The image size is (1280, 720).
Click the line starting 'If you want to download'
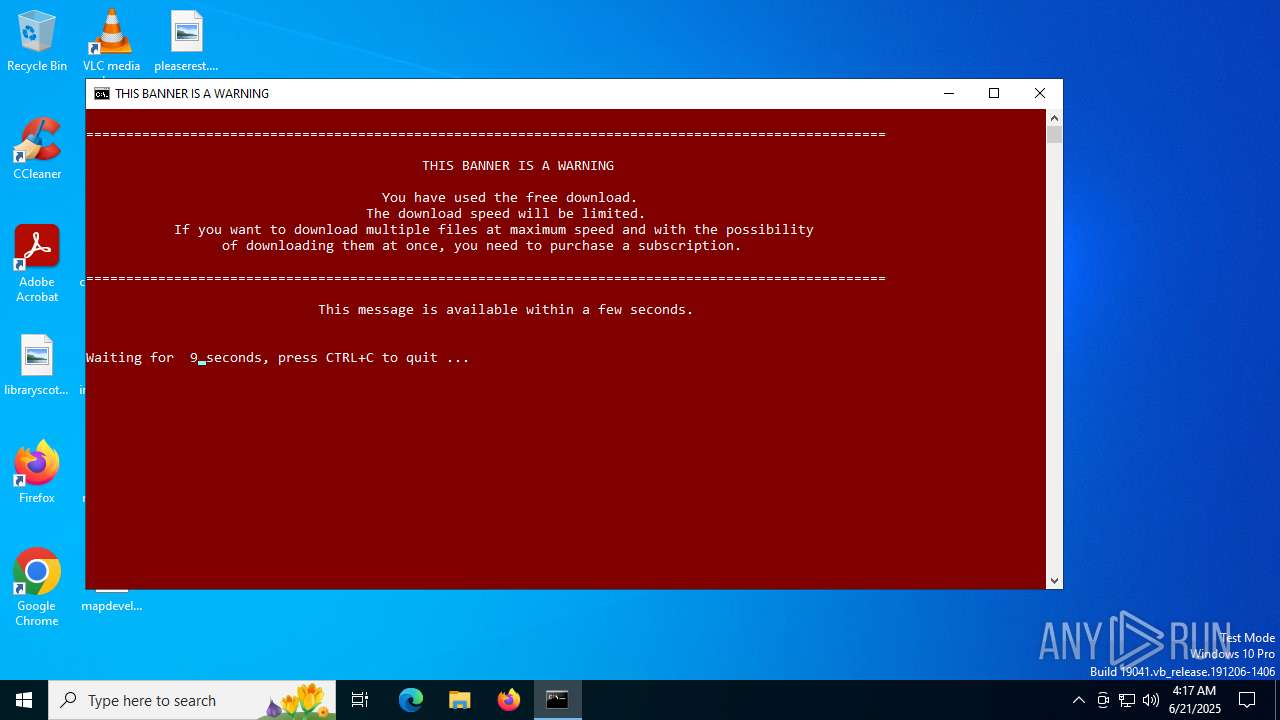pyautogui.click(x=493, y=229)
